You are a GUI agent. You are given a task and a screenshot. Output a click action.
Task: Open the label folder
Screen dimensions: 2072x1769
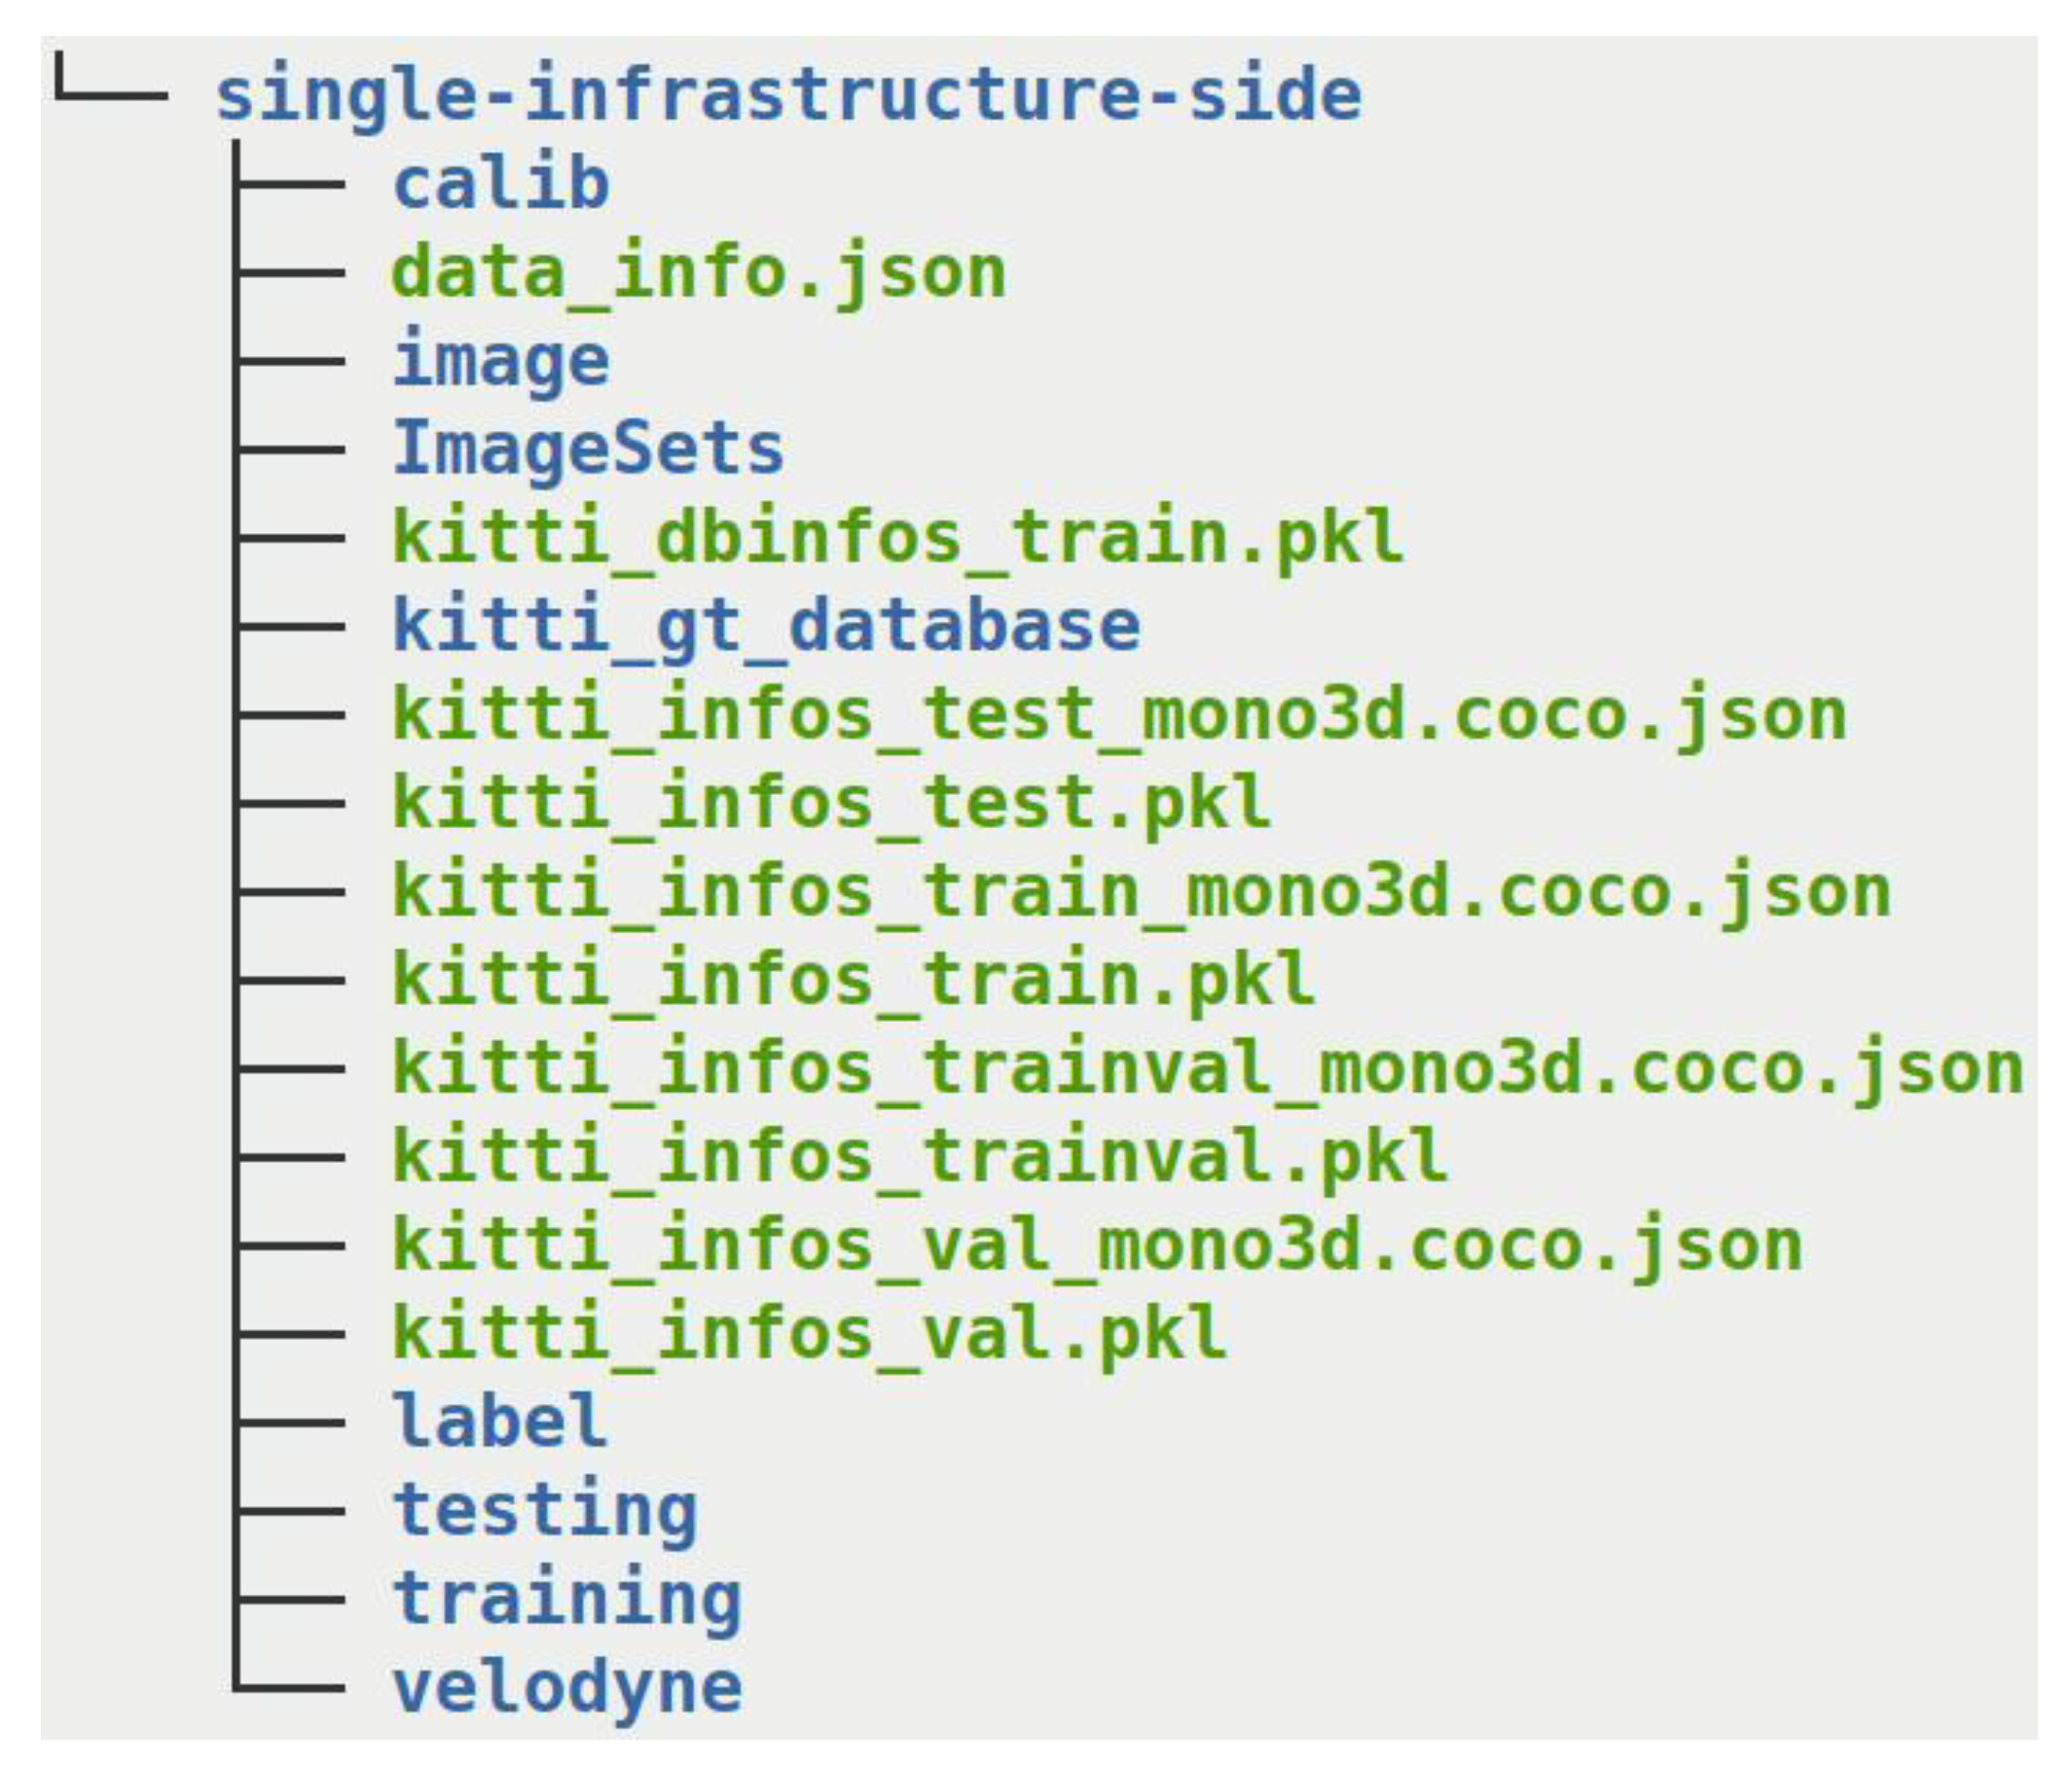500,1421
